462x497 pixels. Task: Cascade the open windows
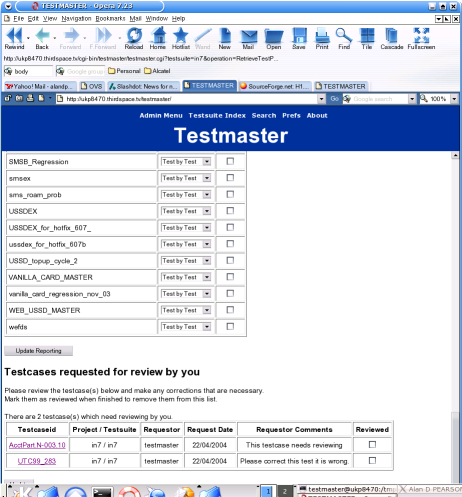(392, 38)
